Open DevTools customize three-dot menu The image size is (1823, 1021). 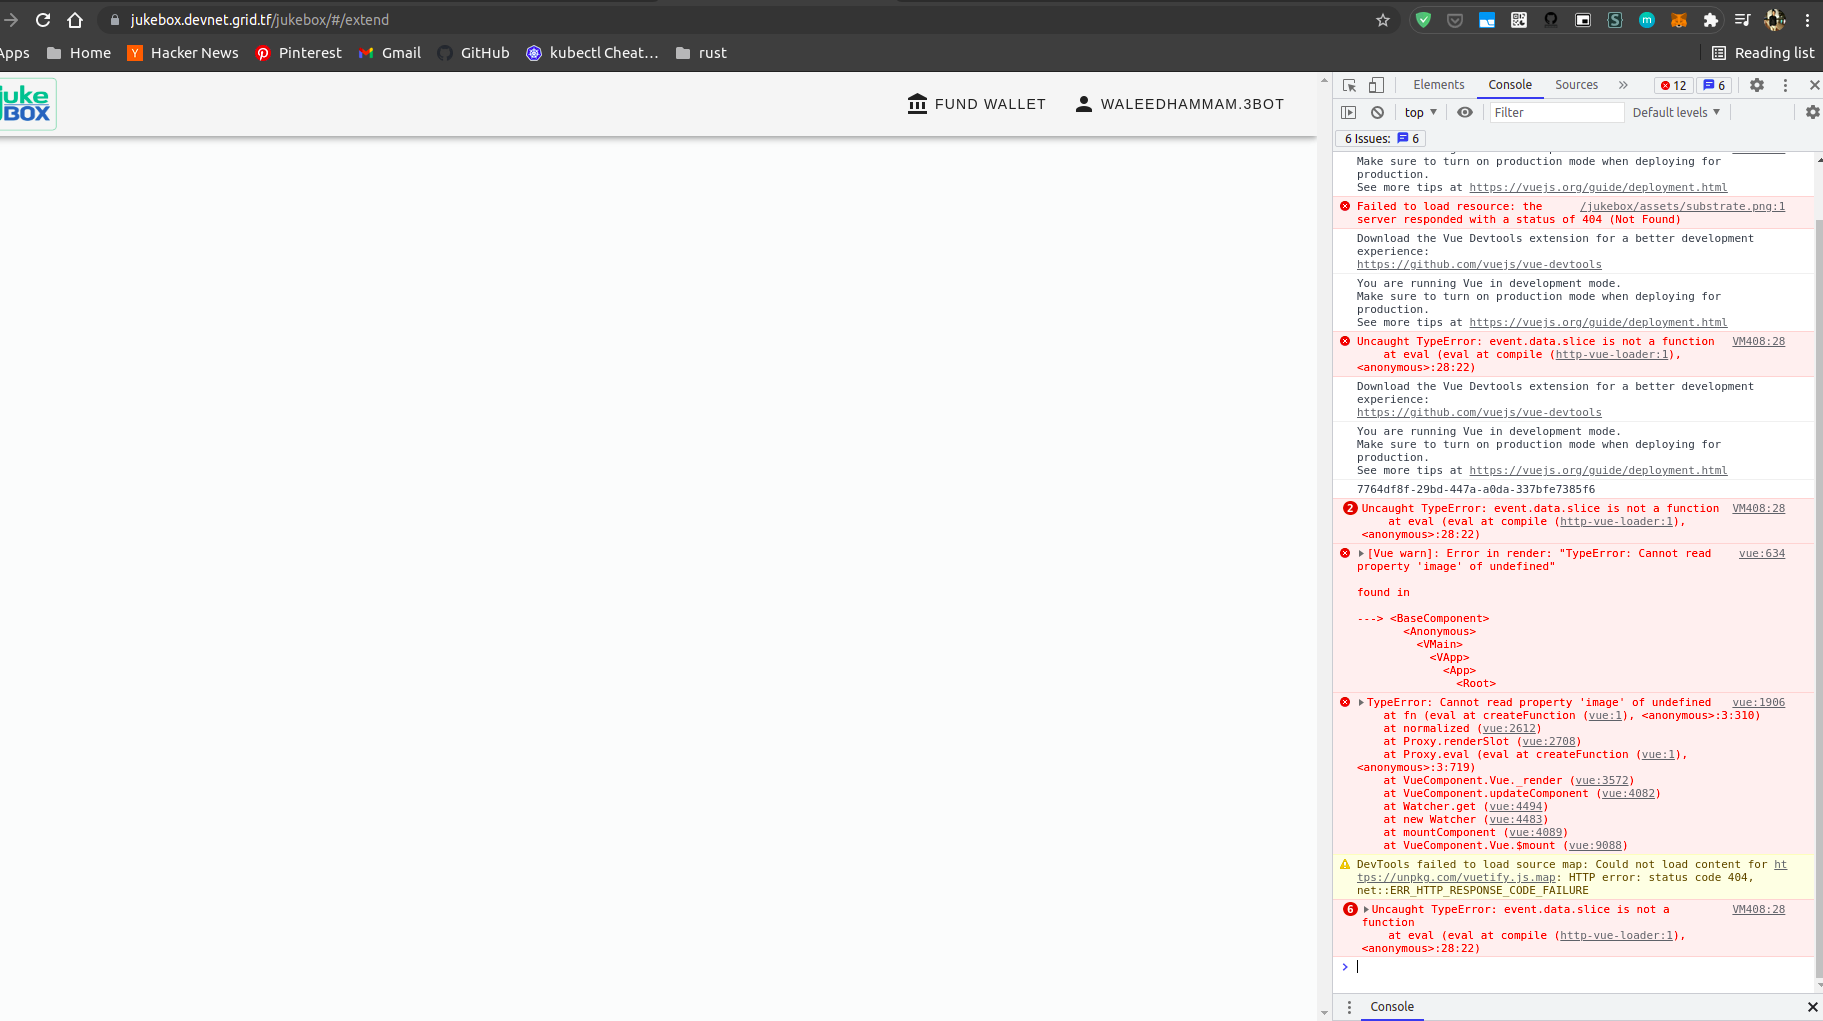tap(1785, 85)
